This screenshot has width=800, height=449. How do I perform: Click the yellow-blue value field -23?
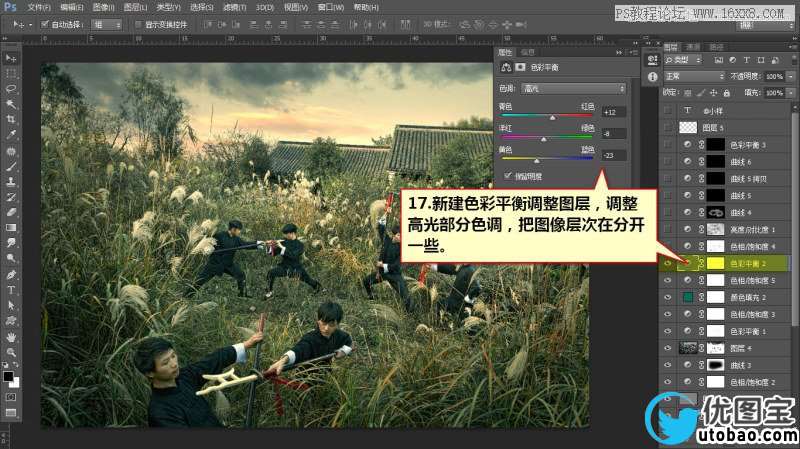(x=613, y=155)
